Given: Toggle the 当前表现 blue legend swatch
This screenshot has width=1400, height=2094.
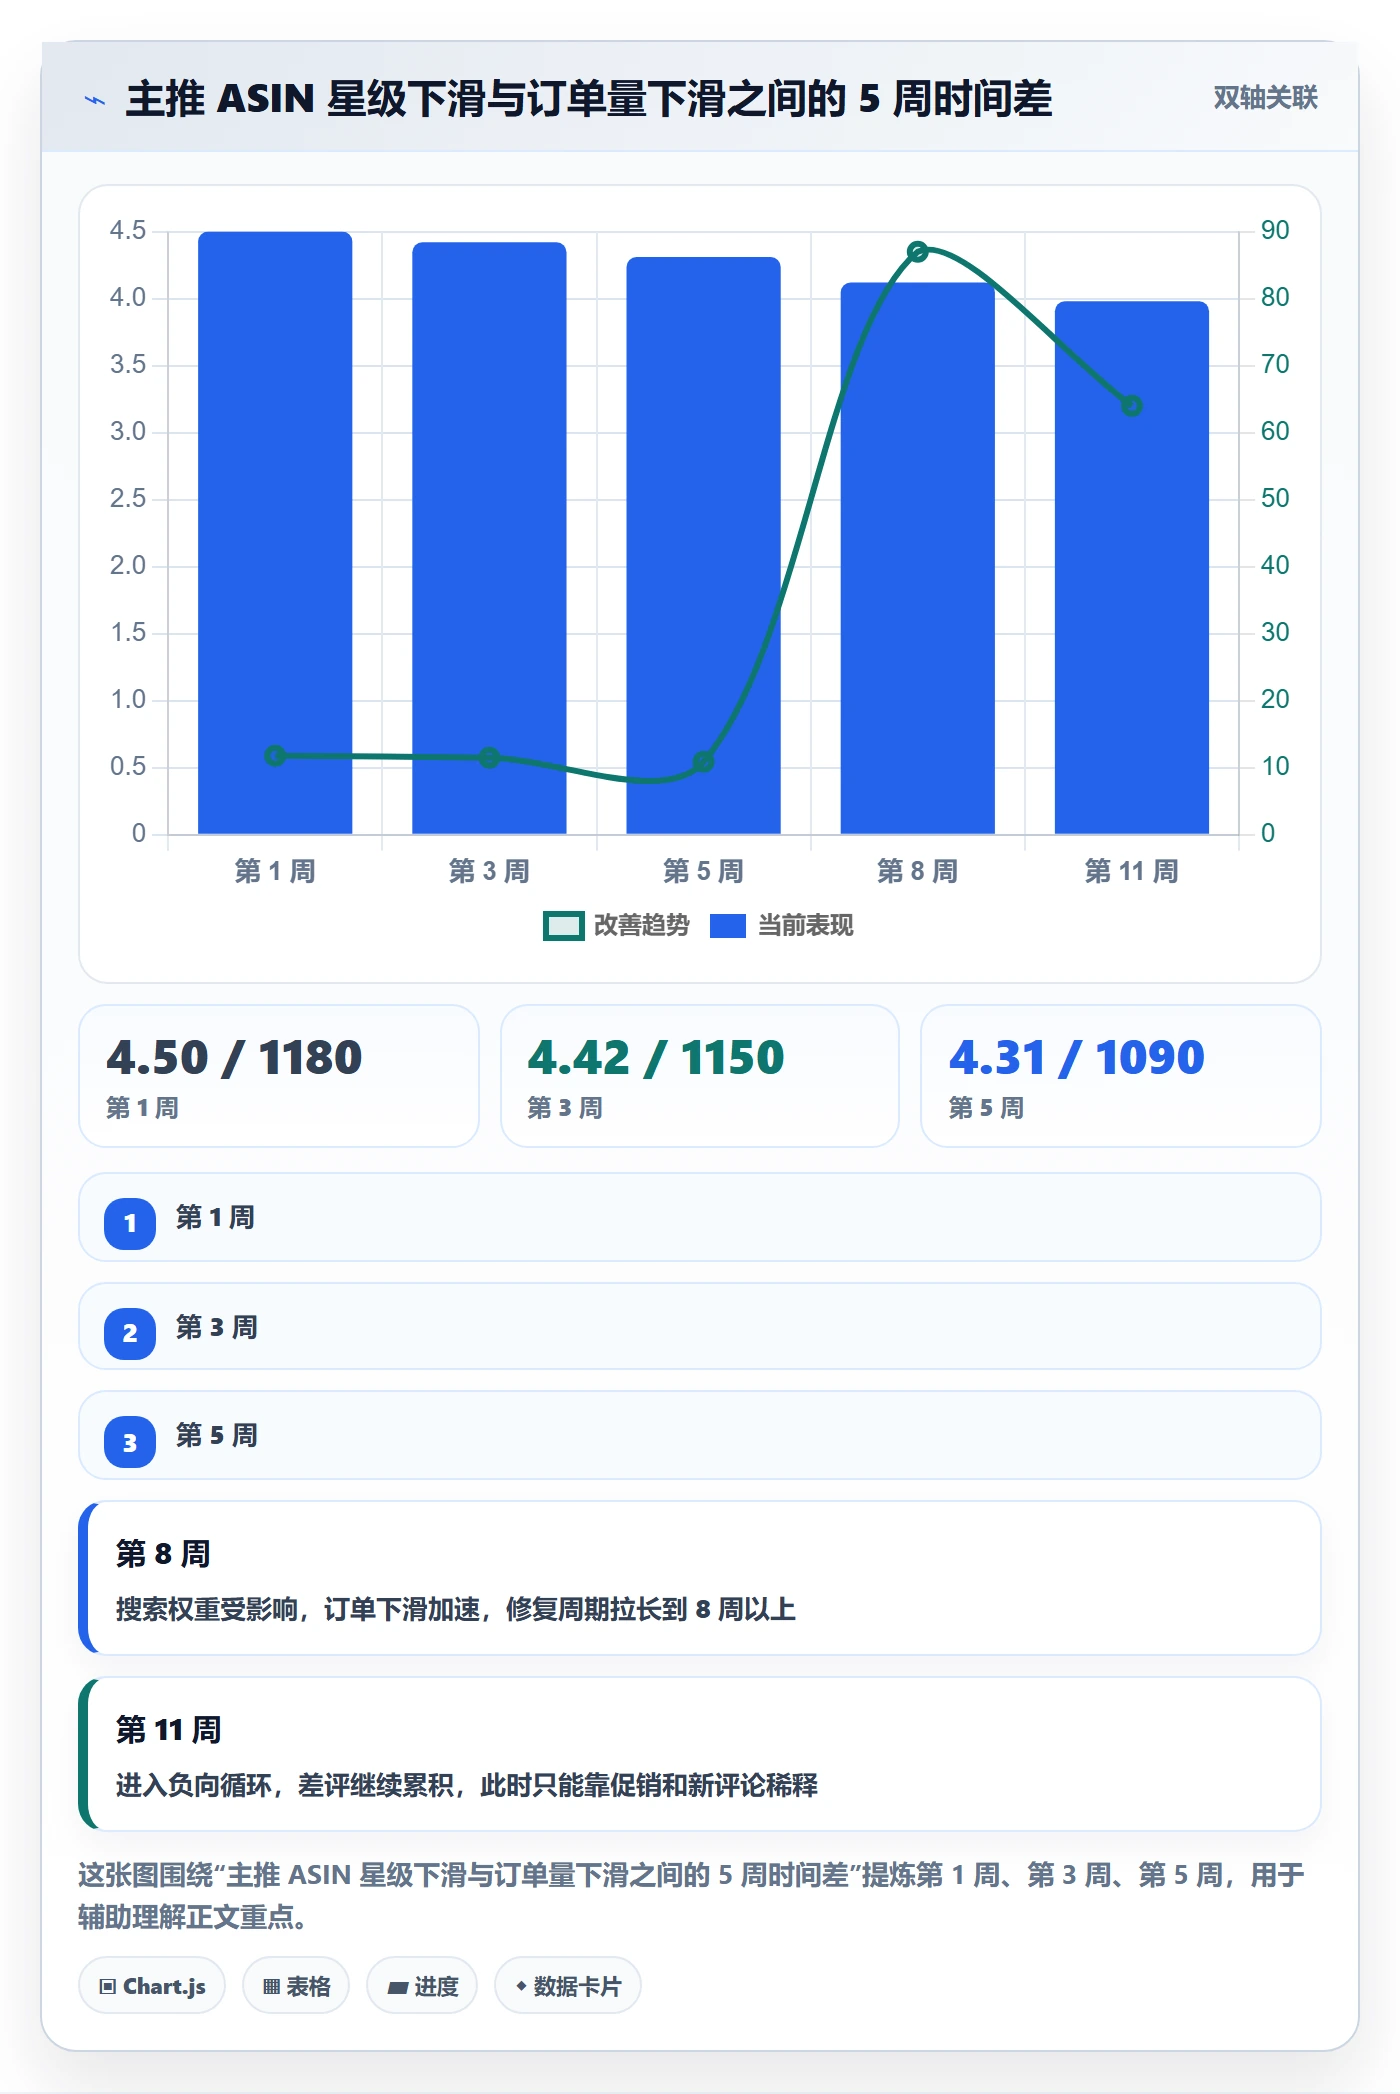Looking at the screenshot, I should (x=728, y=926).
